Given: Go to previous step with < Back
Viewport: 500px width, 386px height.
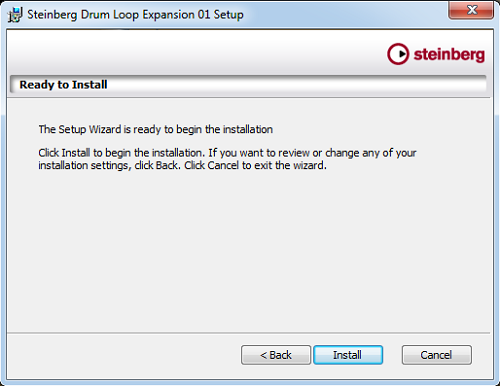Looking at the screenshot, I should pos(276,355).
